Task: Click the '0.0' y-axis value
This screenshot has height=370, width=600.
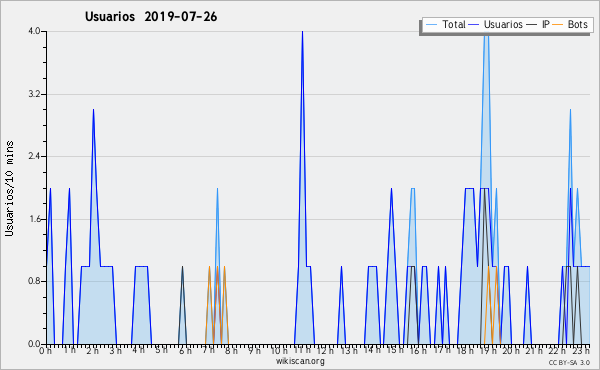Action: click(x=34, y=344)
